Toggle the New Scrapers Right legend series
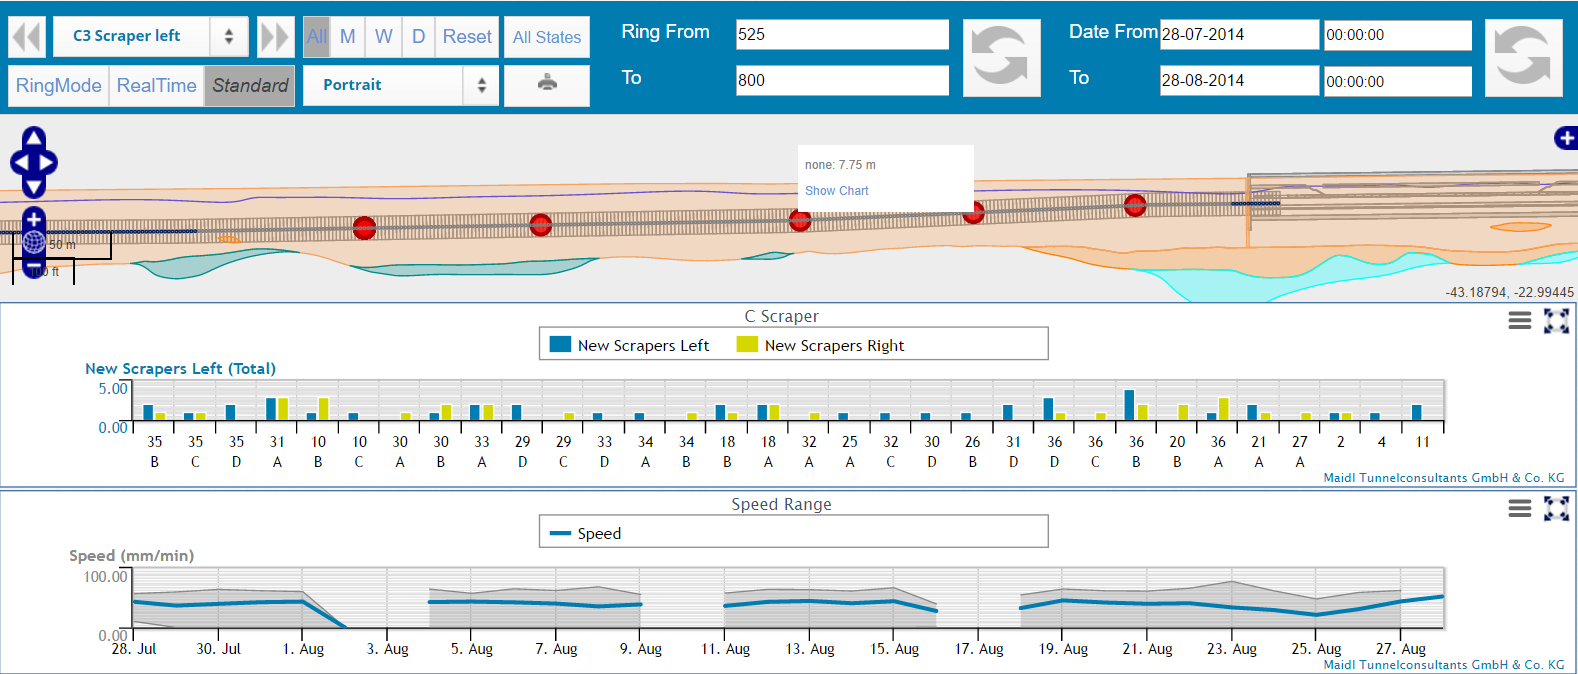The image size is (1578, 674). (820, 345)
